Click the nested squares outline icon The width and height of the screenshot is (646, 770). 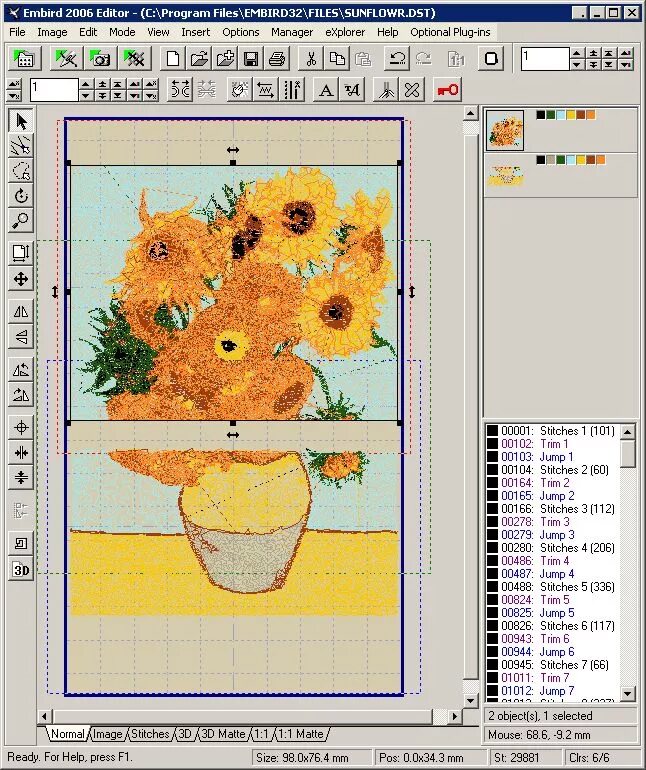coord(21,544)
